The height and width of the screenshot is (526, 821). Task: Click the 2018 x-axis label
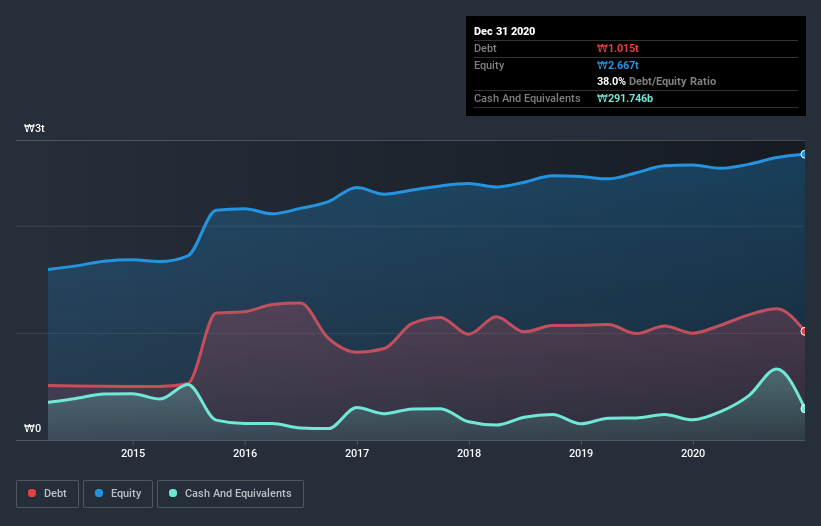point(469,453)
